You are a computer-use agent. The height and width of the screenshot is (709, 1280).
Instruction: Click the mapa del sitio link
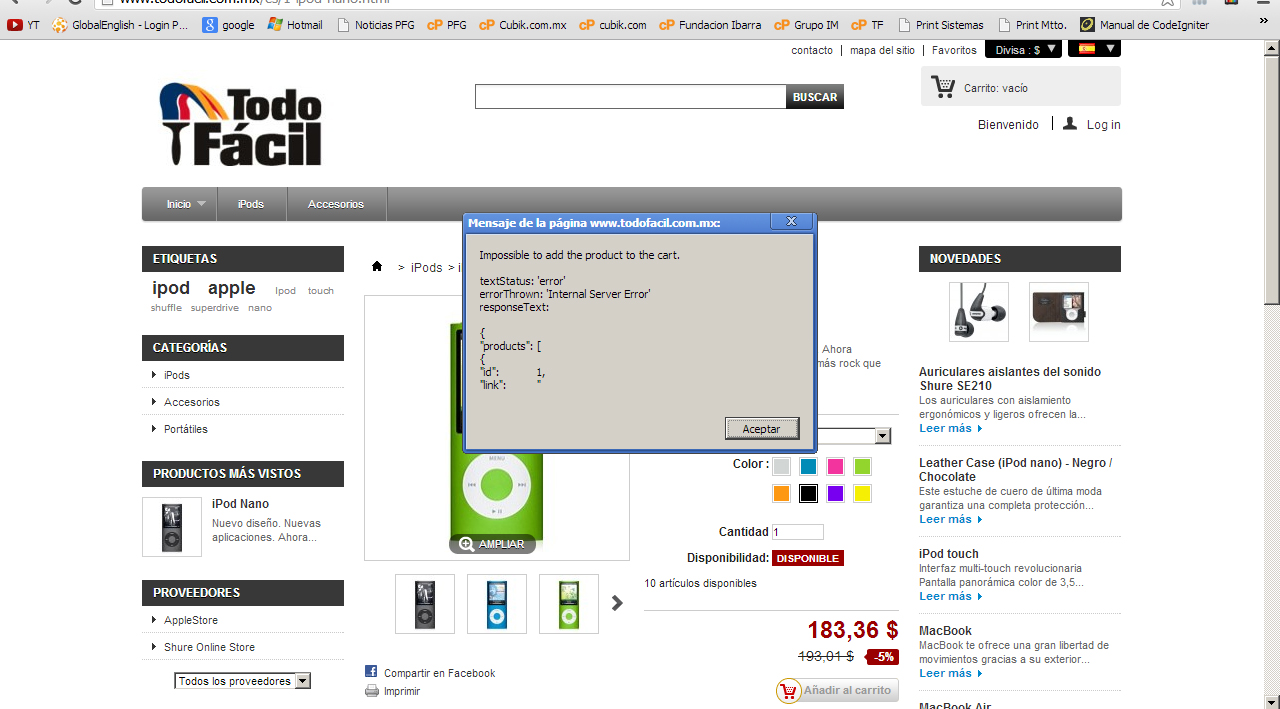(x=882, y=50)
